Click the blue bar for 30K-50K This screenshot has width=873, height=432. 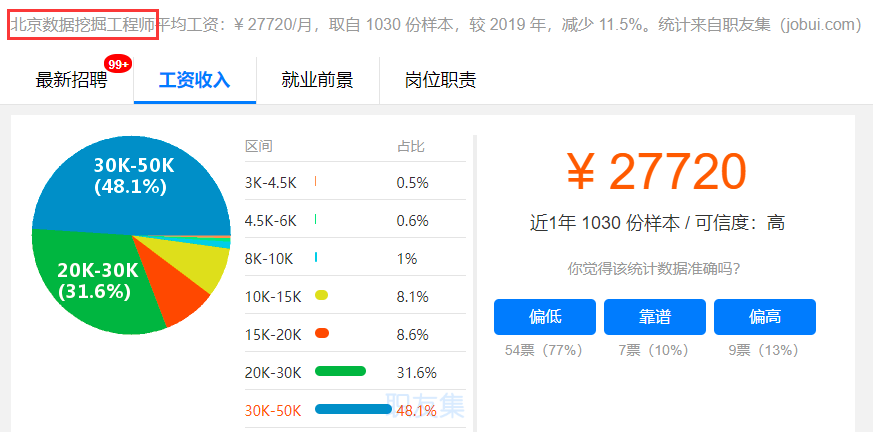354,409
